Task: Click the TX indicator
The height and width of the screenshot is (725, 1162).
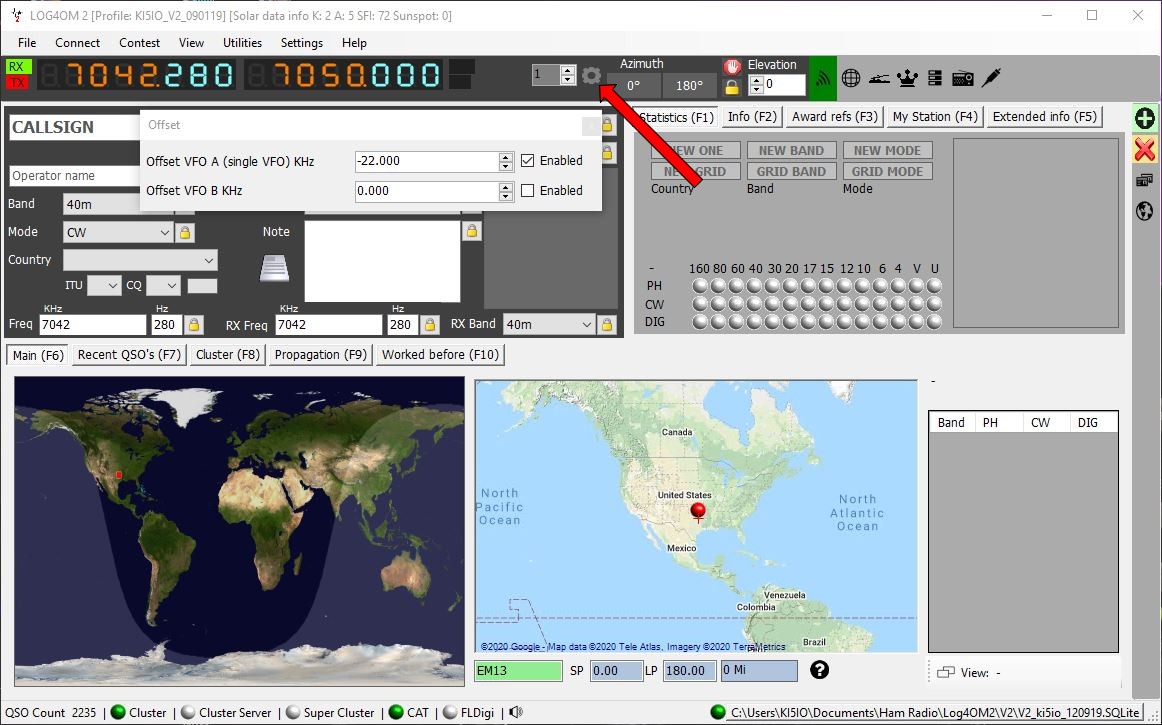Action: (16, 82)
